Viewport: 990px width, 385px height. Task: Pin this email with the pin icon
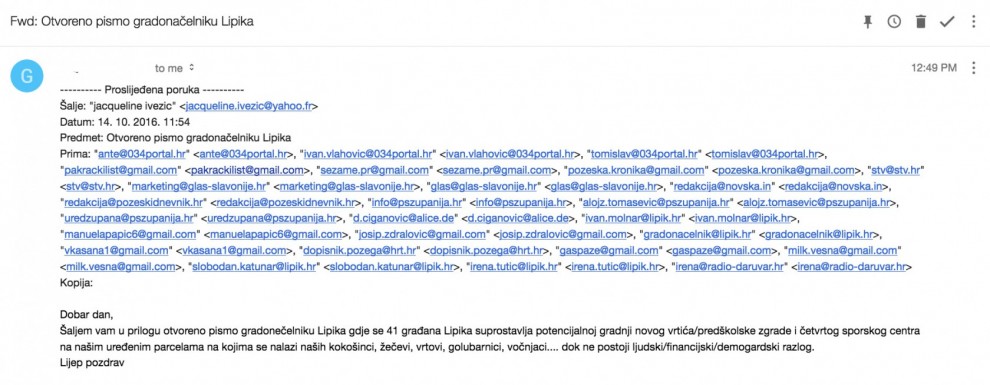pyautogui.click(x=868, y=21)
